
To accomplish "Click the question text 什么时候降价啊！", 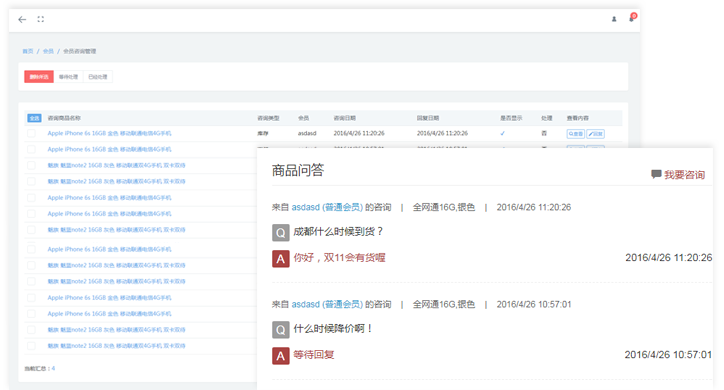I will pos(334,329).
